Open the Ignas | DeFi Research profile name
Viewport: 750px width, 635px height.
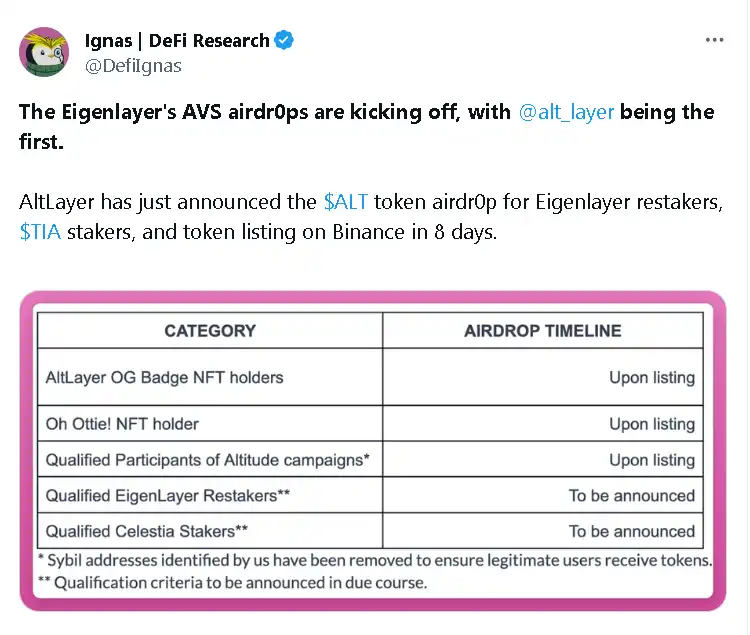pyautogui.click(x=175, y=41)
